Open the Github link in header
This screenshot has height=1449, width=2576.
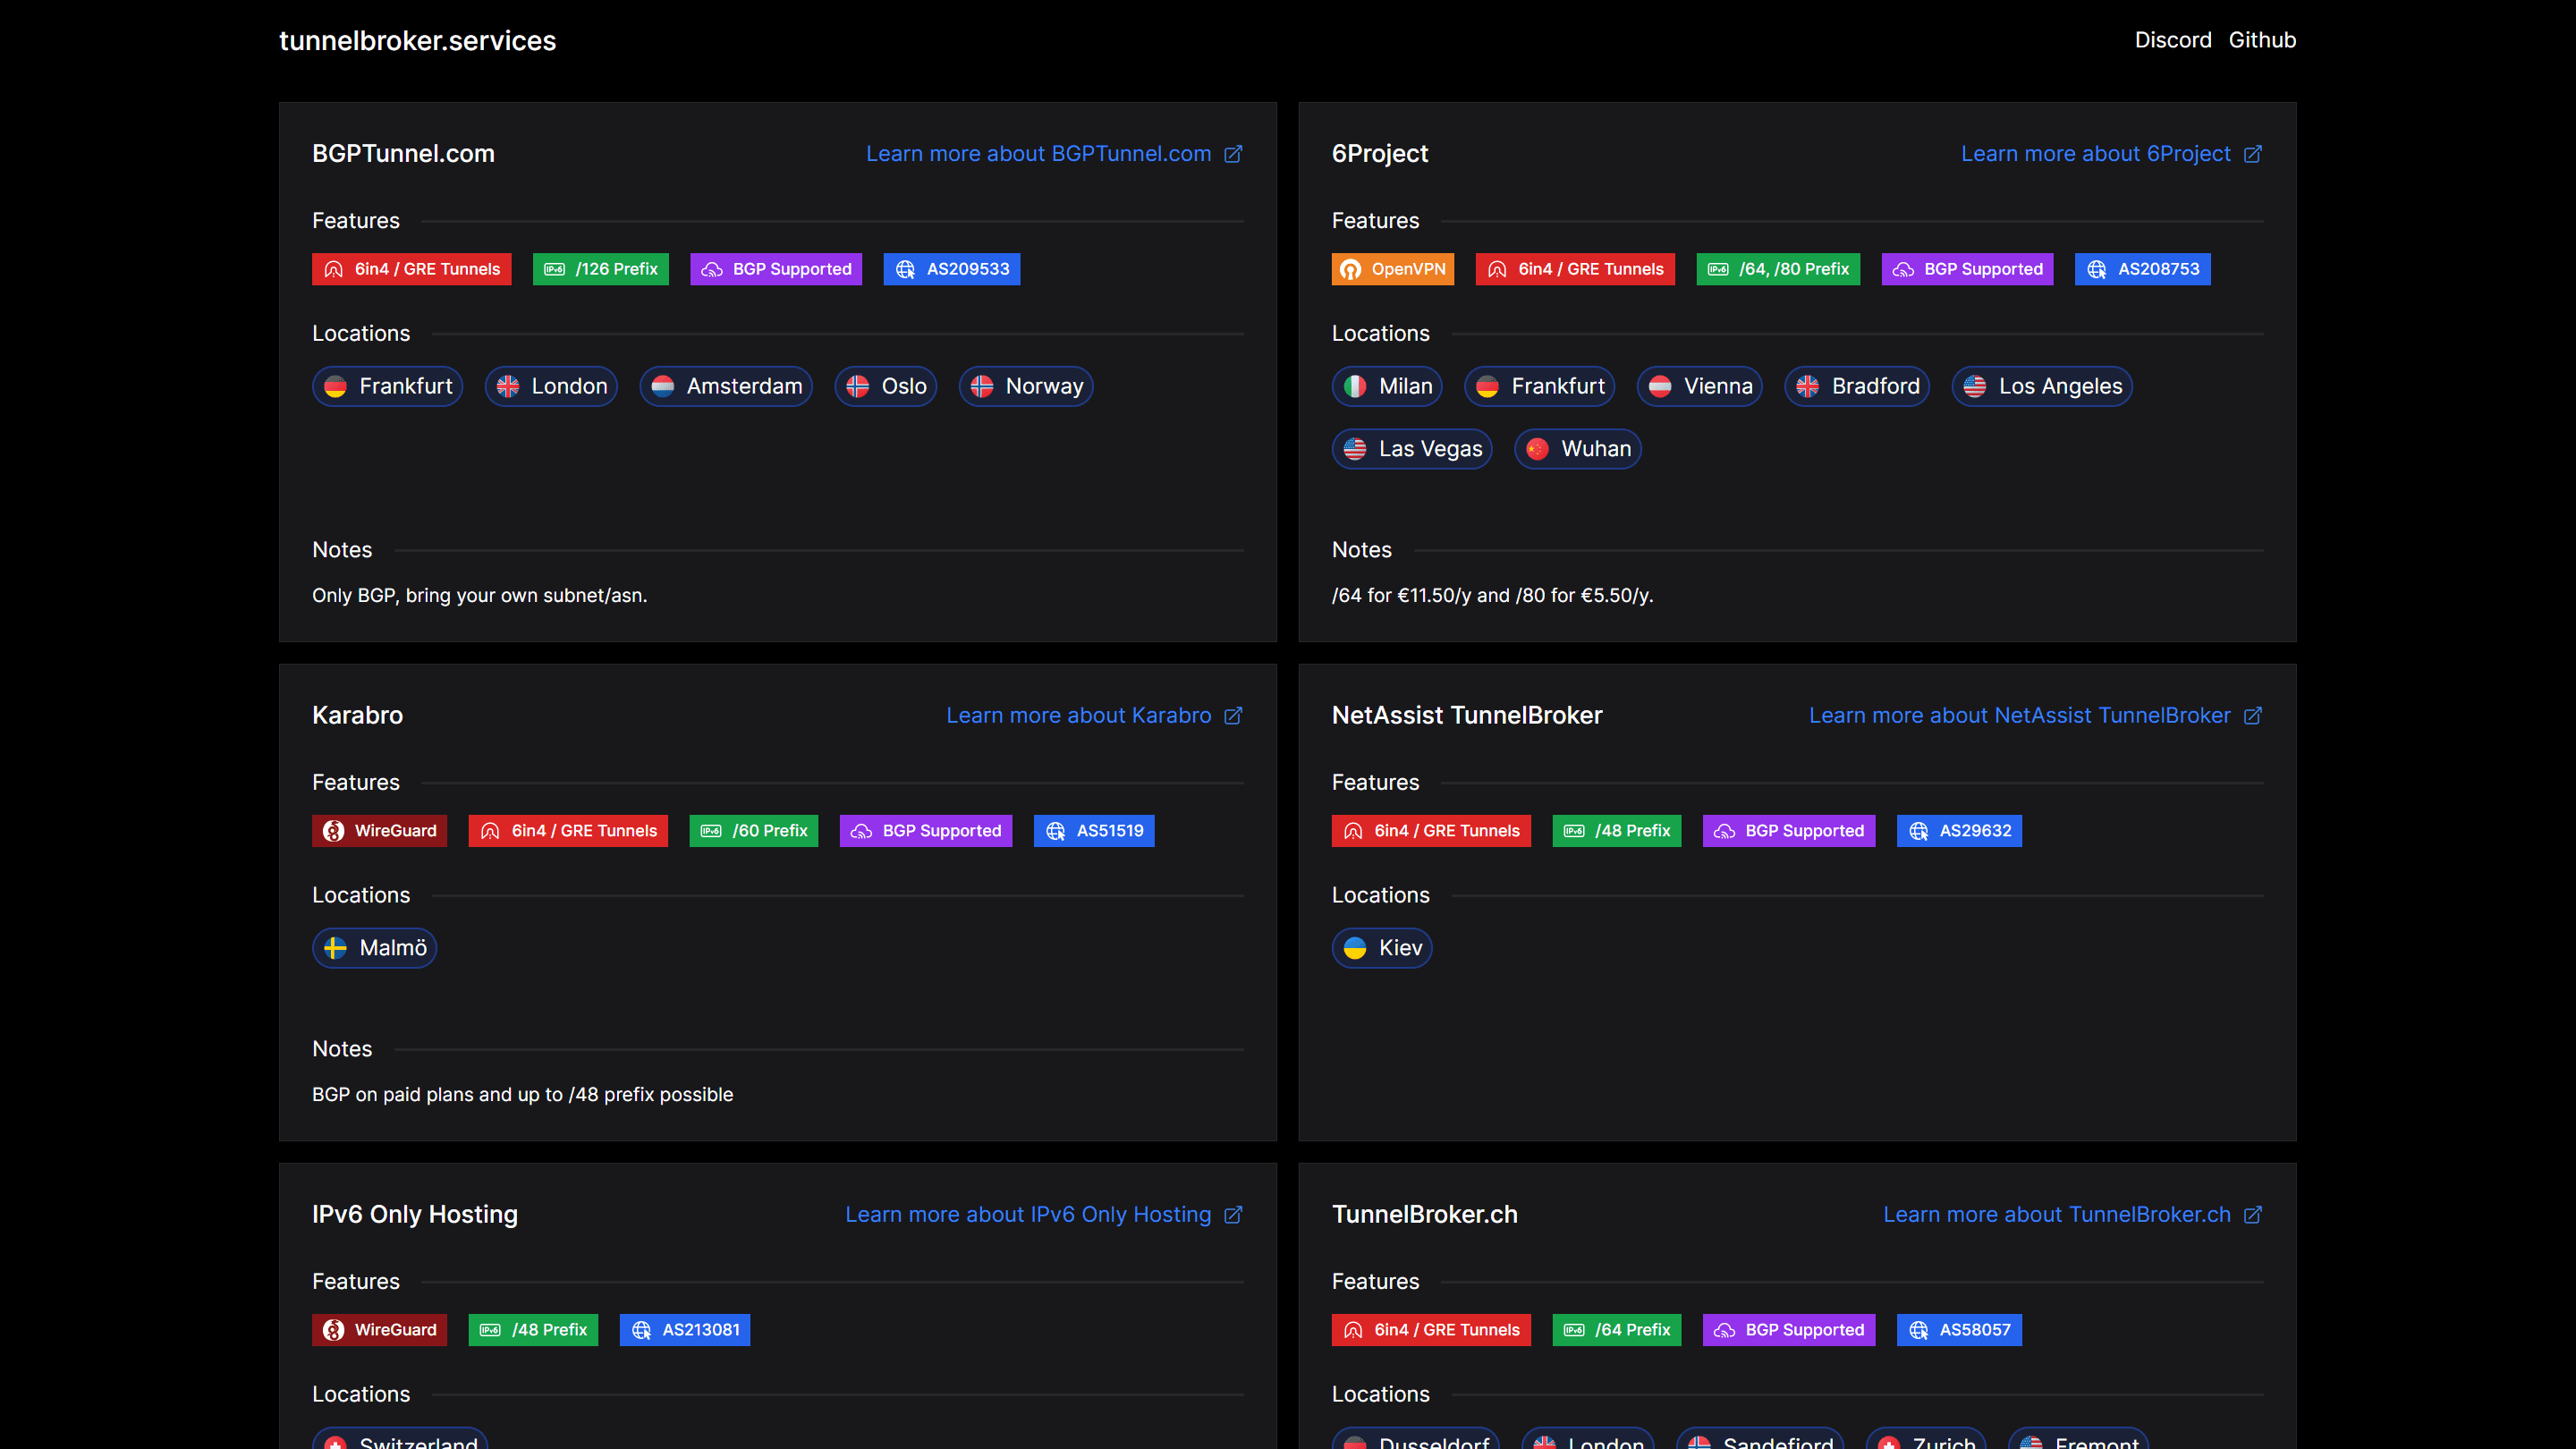tap(2262, 40)
